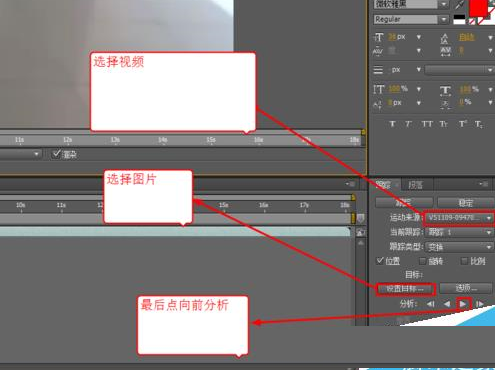Image resolution: width=495 pixels, height=370 pixels.
Task: Click the 14s mark on layer ruler
Action: pyautogui.click(x=163, y=140)
